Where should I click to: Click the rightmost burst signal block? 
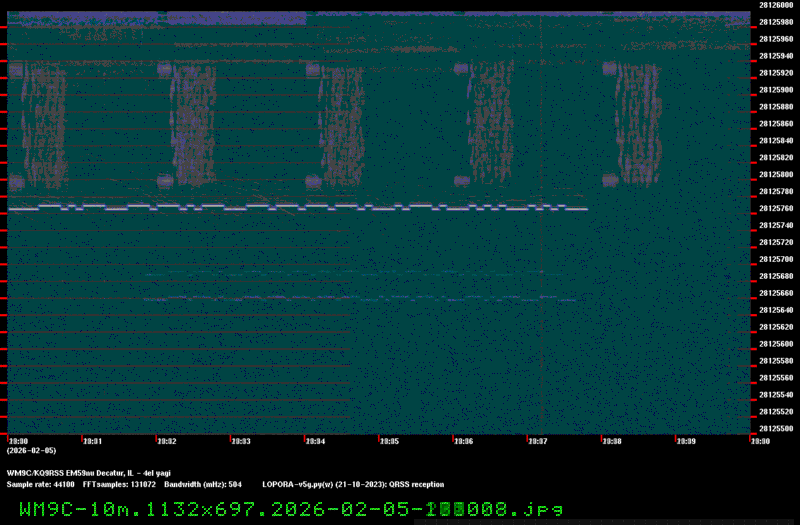click(x=635, y=125)
